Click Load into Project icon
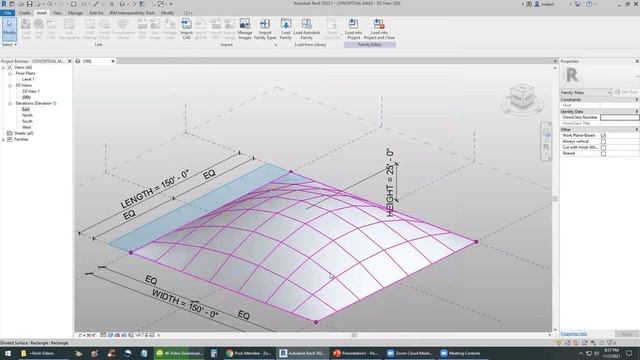This screenshot has height=360, width=640. [x=353, y=29]
